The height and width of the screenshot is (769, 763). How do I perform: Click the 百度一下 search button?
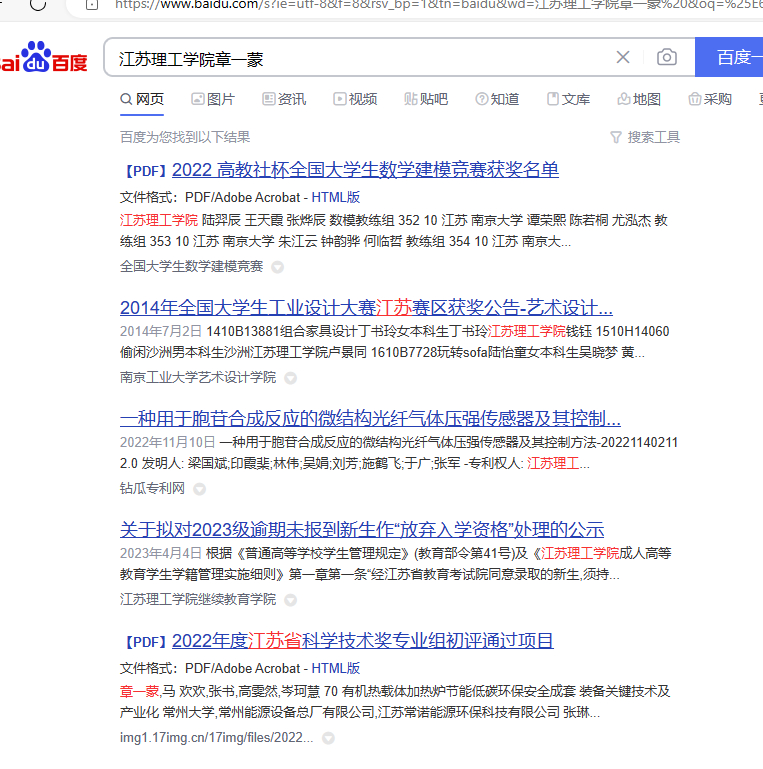729,57
